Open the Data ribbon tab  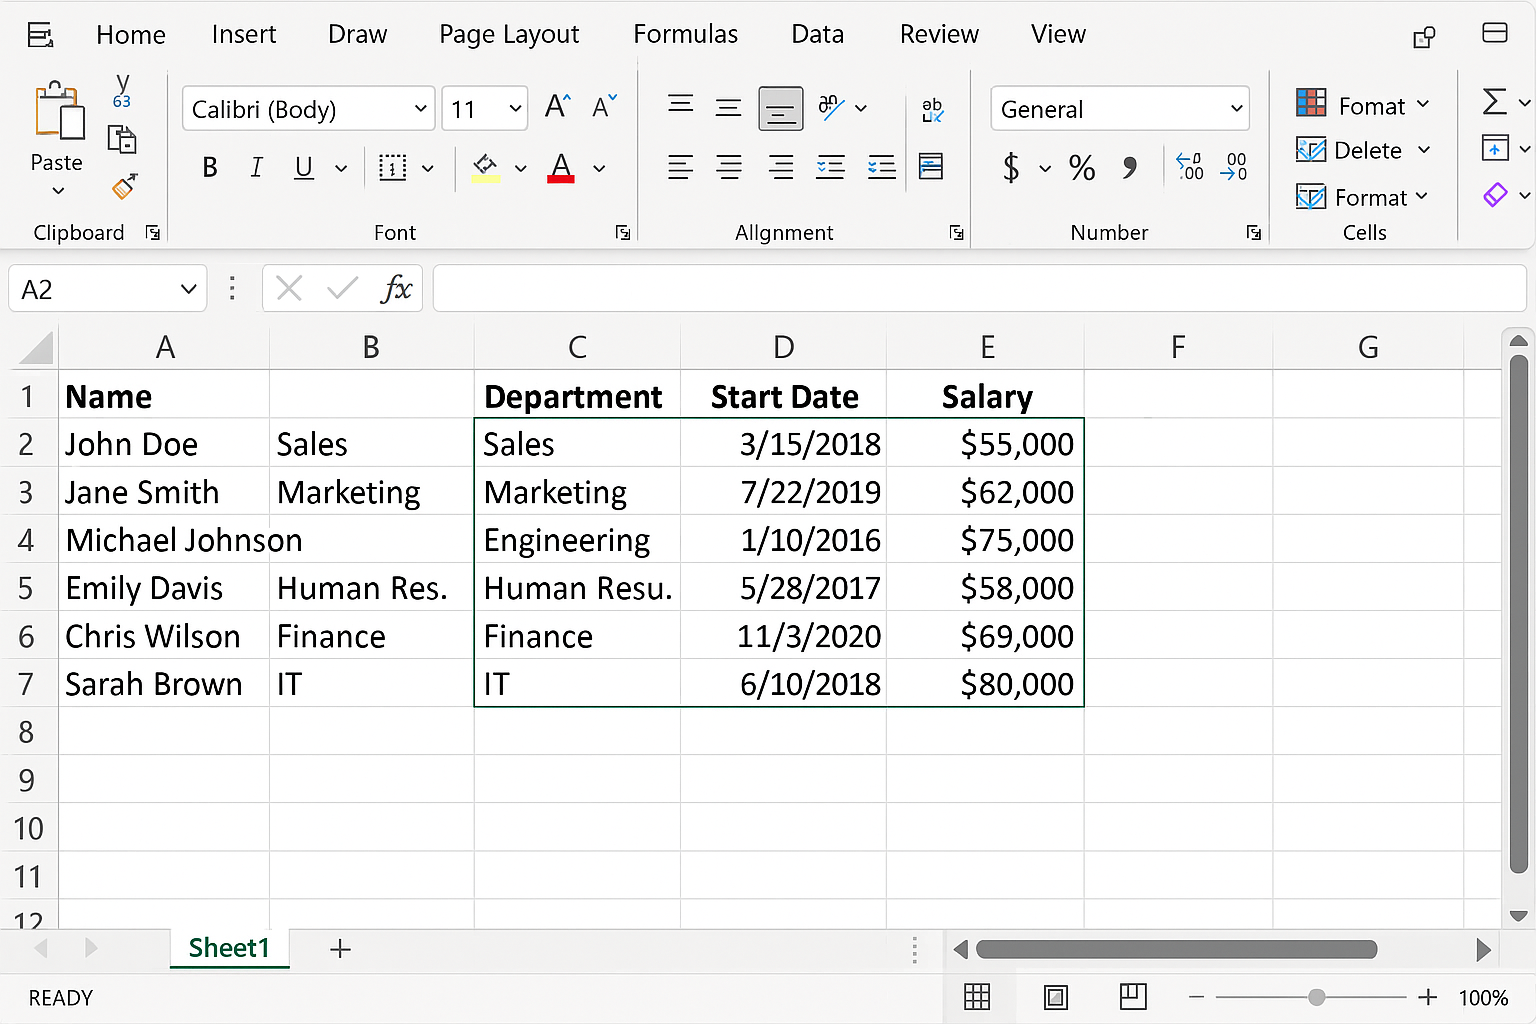point(818,34)
